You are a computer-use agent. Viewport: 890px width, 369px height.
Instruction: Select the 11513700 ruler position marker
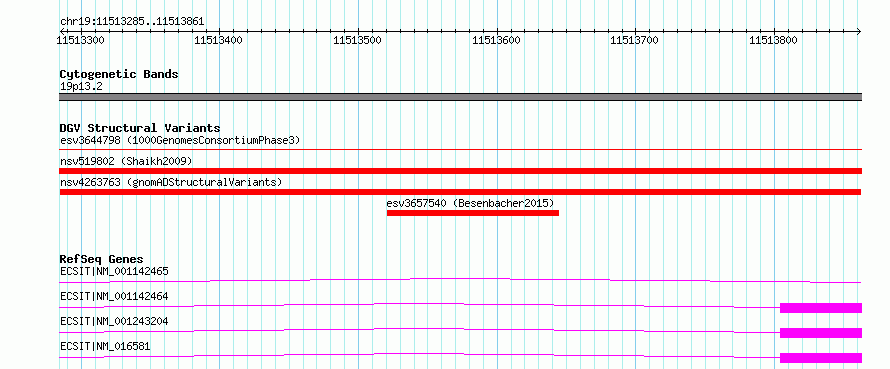pos(635,40)
